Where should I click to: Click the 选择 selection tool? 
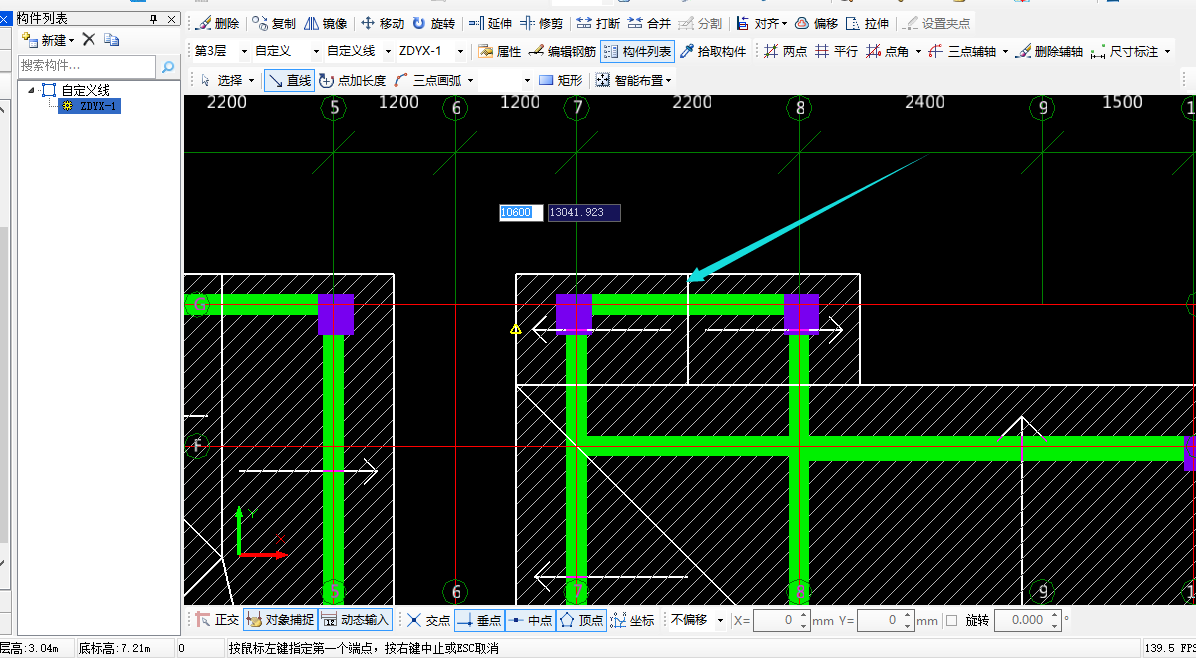(222, 80)
